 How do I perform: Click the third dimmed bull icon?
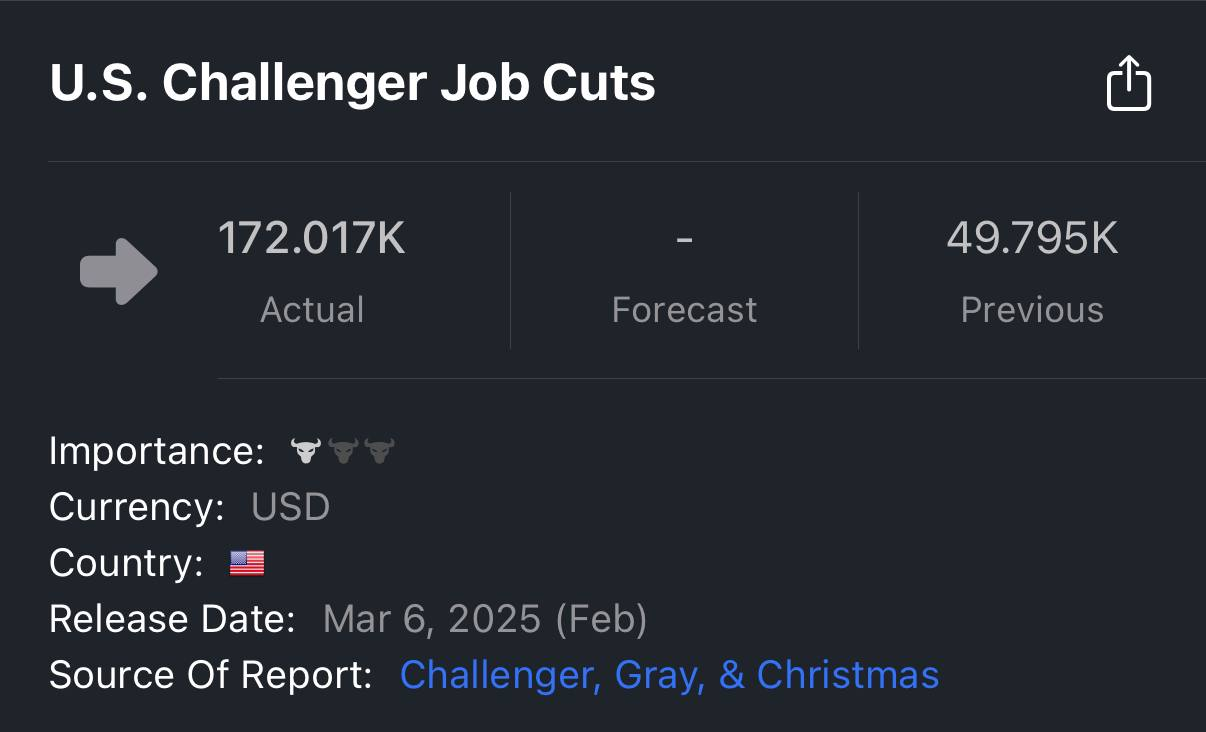coord(380,451)
